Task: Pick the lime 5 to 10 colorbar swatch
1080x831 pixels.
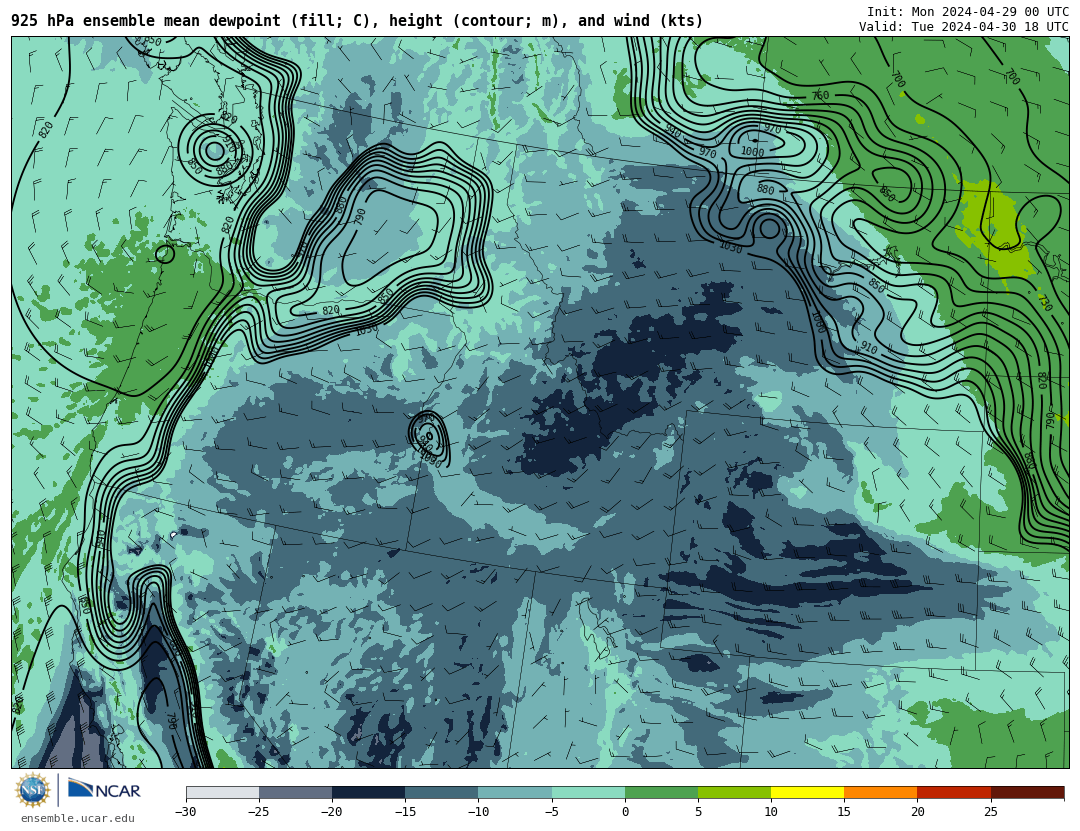Action: pos(734,792)
